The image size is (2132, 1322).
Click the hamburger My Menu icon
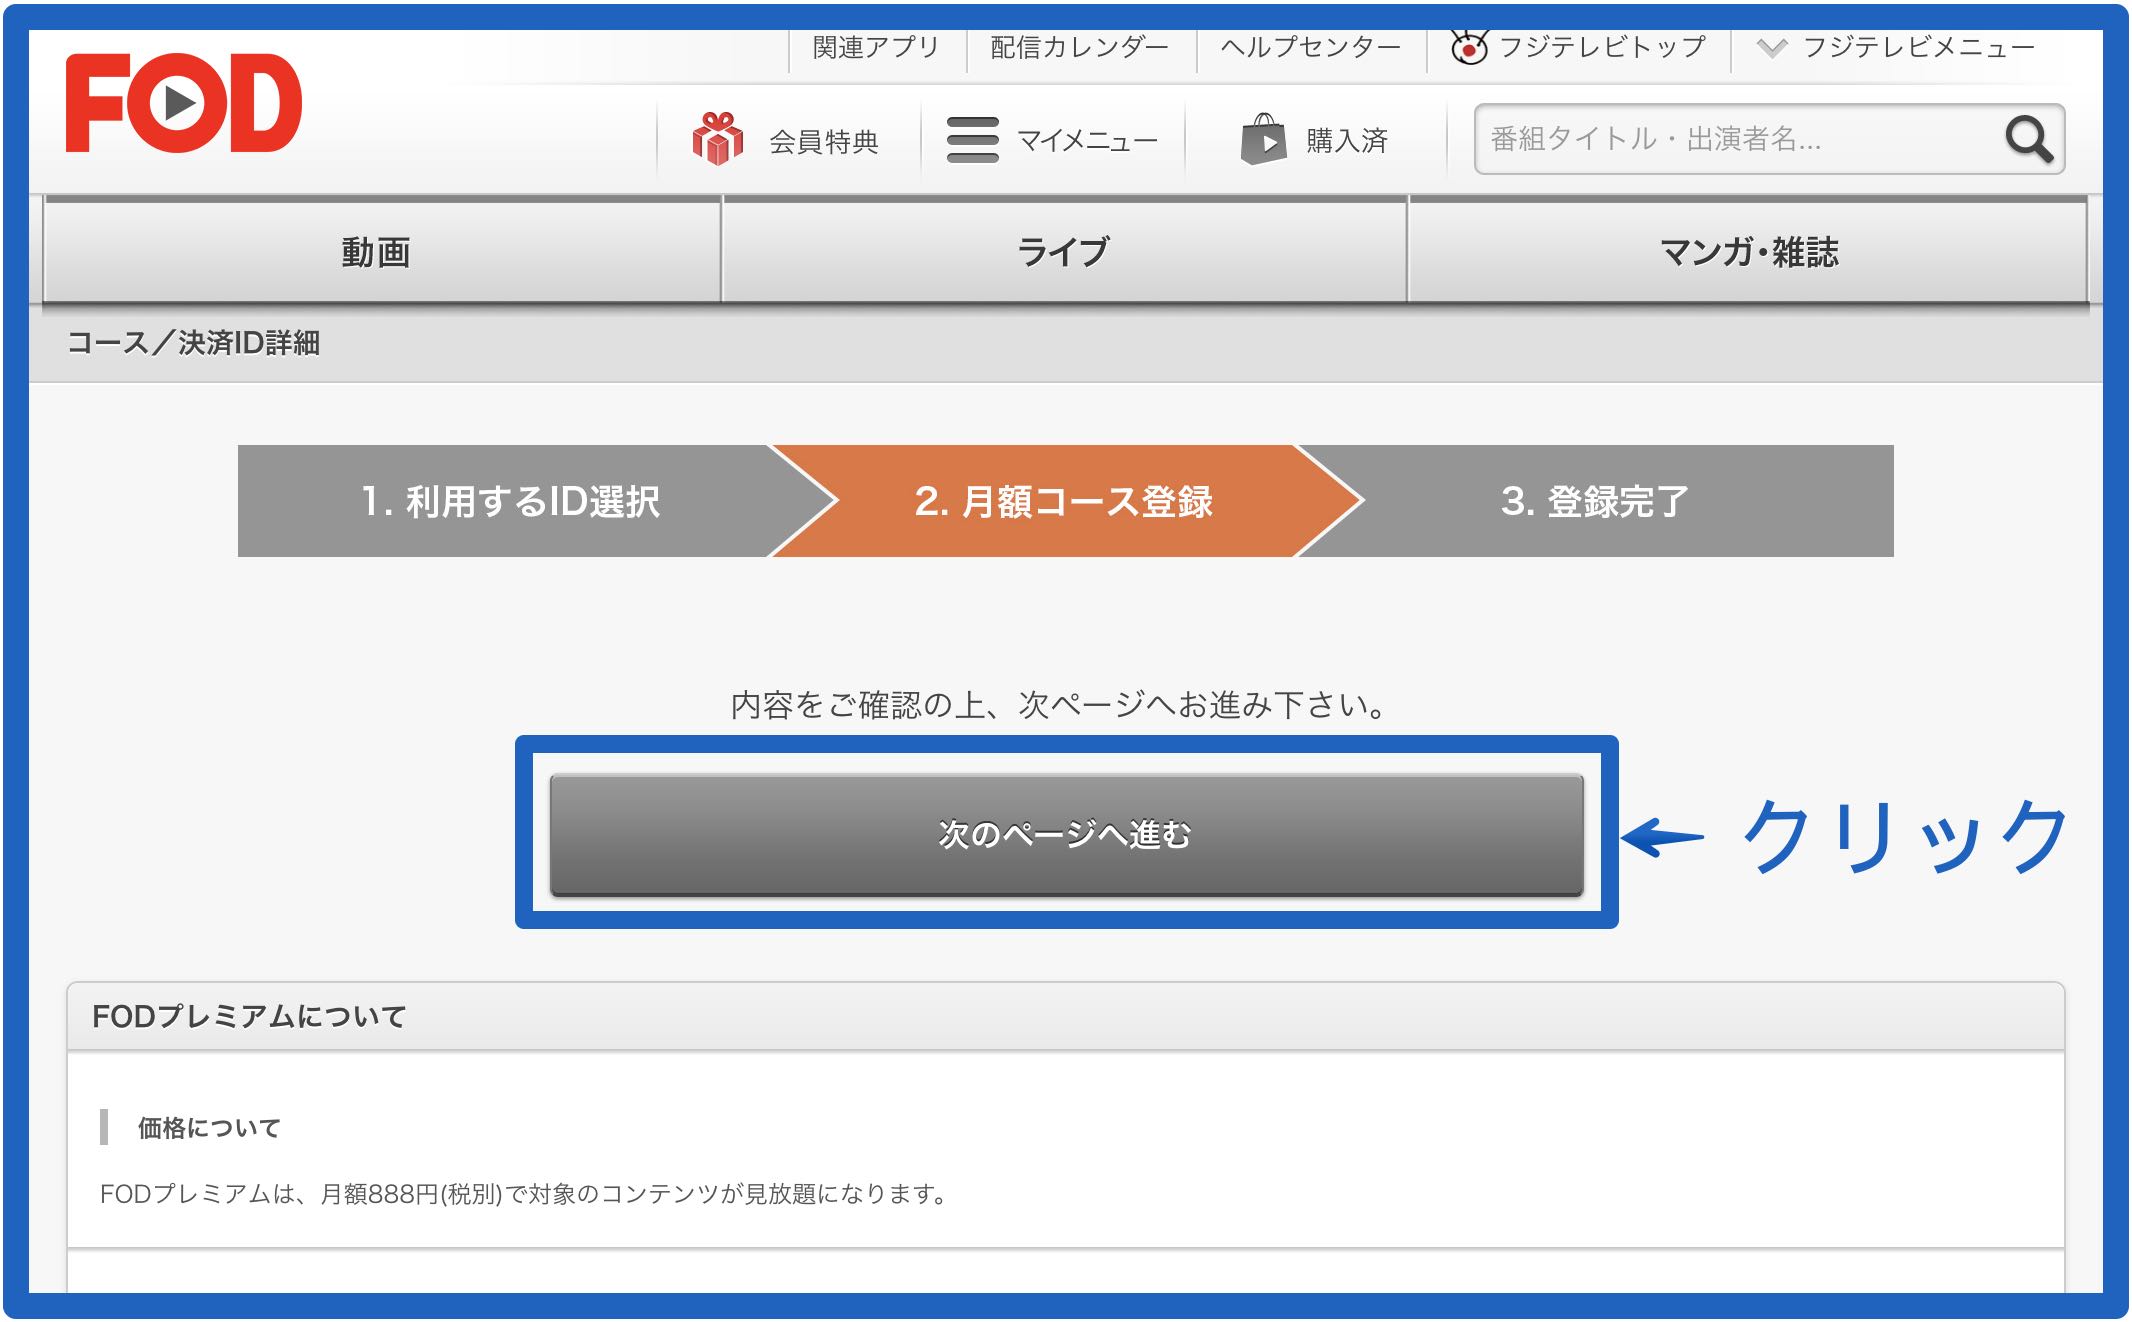pyautogui.click(x=972, y=140)
